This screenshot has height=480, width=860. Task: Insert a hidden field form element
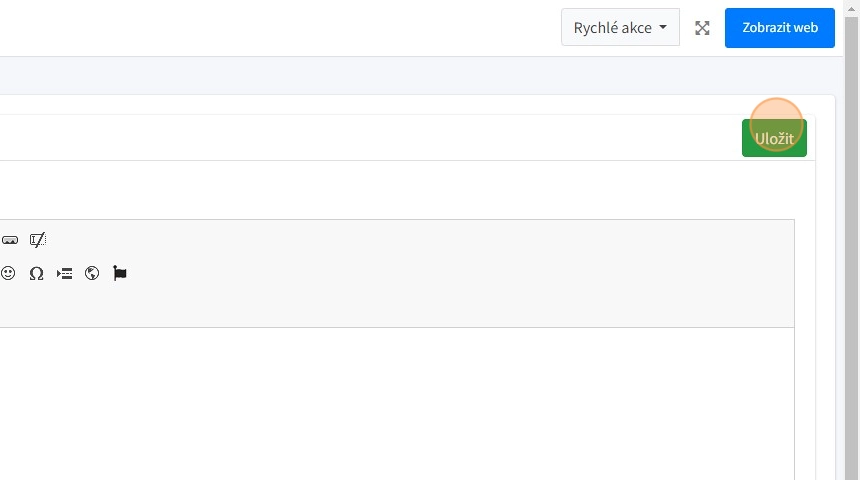click(x=38, y=240)
